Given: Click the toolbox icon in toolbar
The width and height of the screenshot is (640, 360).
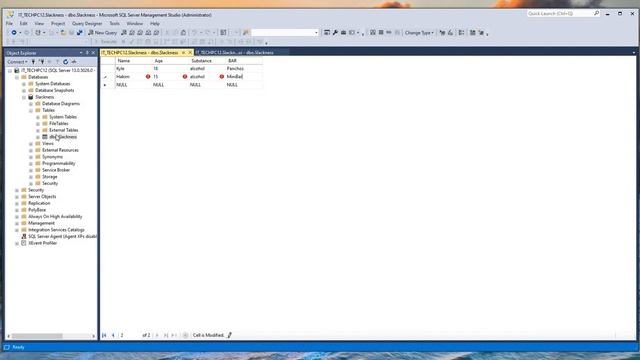Looking at the screenshot, I should [343, 33].
